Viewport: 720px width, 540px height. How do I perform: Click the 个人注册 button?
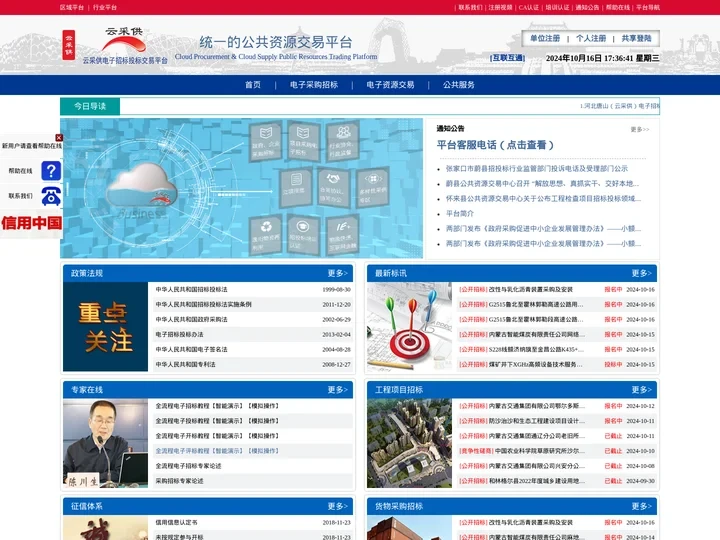coord(591,39)
